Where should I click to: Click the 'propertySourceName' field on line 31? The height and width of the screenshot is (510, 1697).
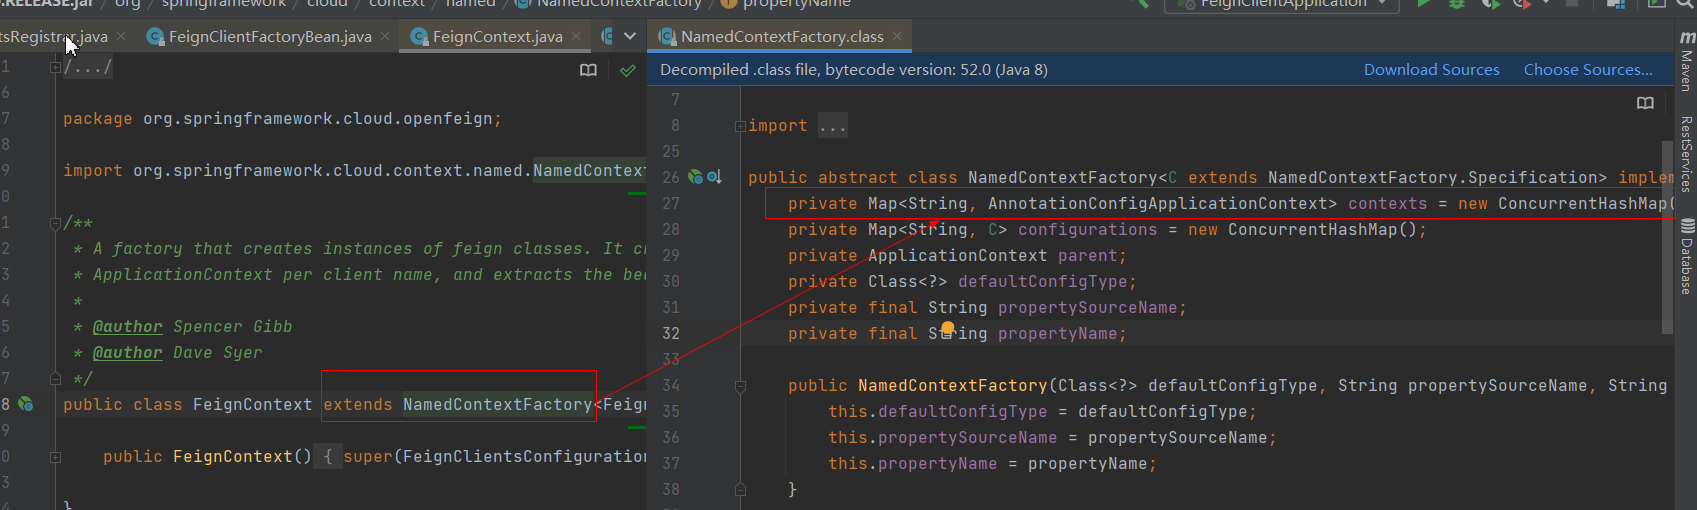click(x=1088, y=308)
